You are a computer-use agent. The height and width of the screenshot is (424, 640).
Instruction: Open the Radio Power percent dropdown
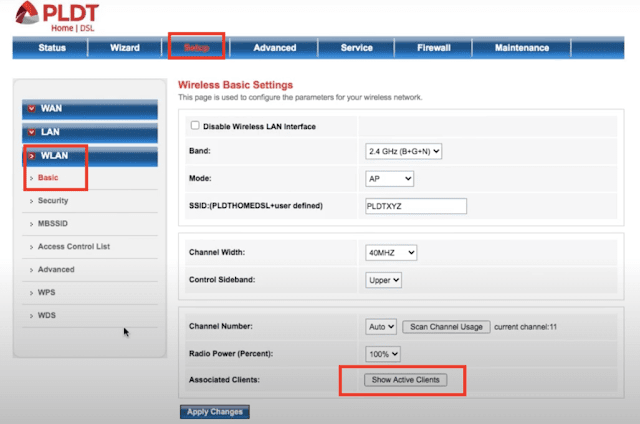(x=383, y=354)
